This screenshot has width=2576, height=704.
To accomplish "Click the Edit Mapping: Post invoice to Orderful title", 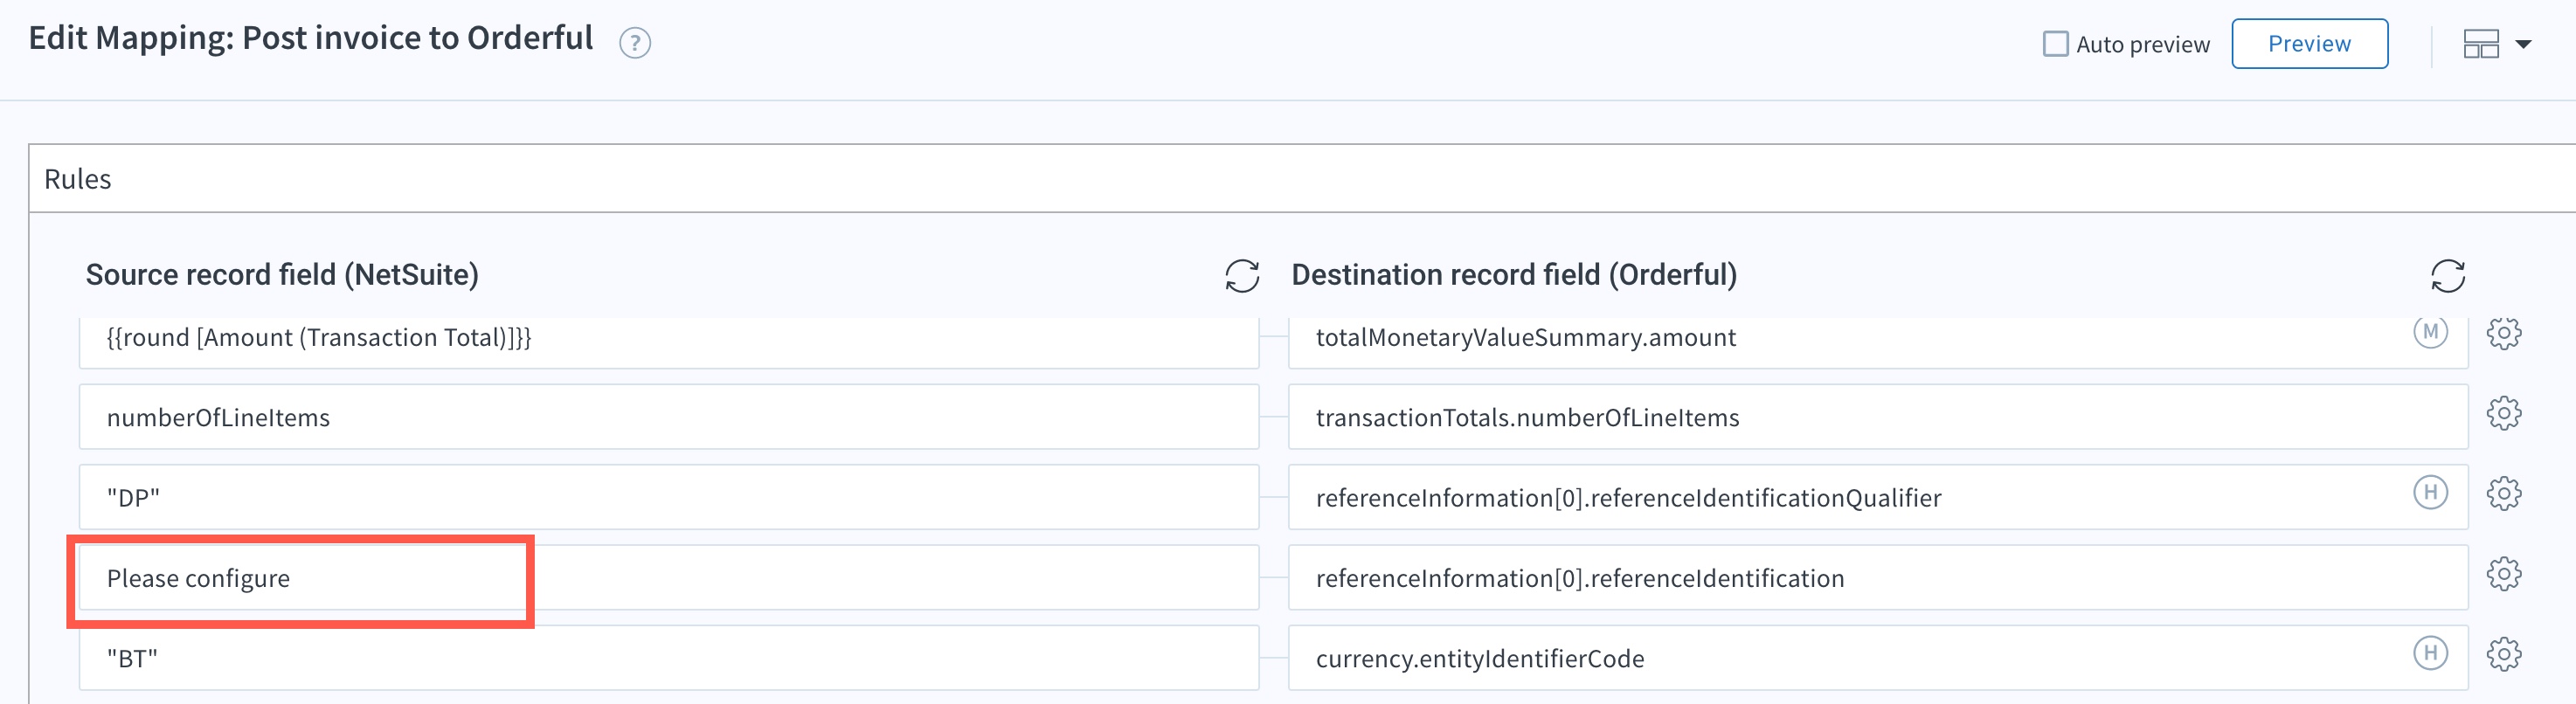I will (310, 38).
